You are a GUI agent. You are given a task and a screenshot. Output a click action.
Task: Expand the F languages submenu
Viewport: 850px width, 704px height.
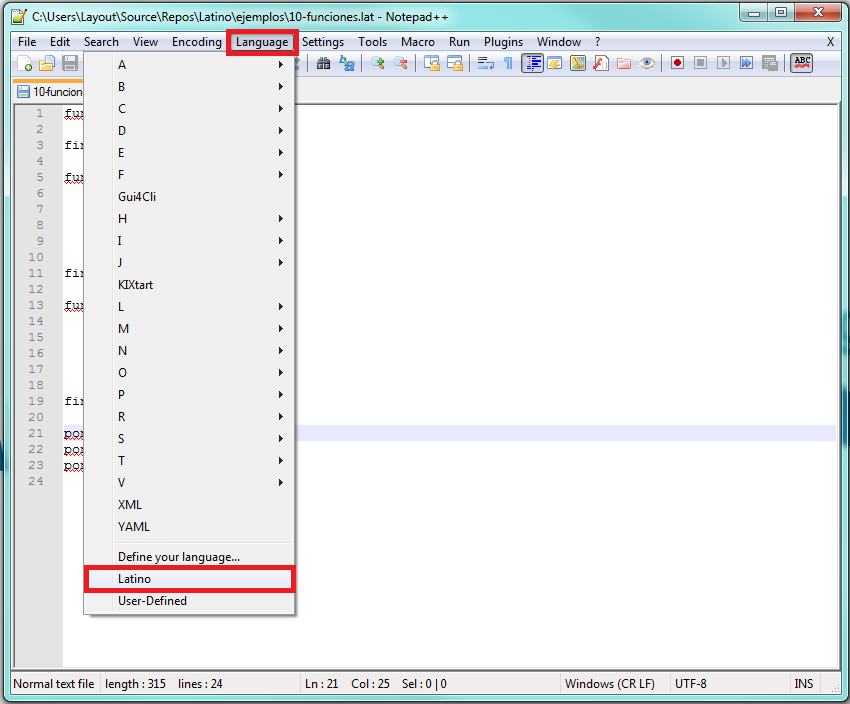coord(189,175)
